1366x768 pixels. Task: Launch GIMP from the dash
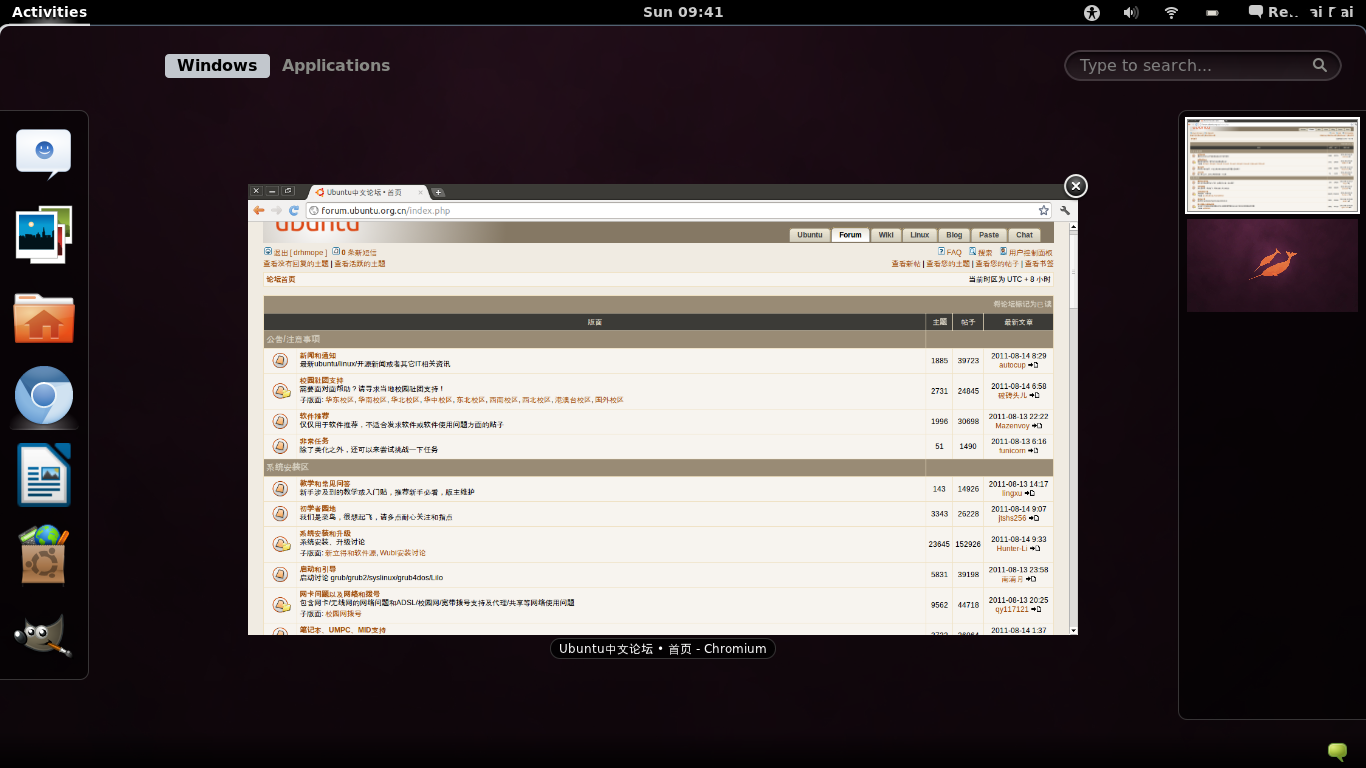tap(44, 635)
